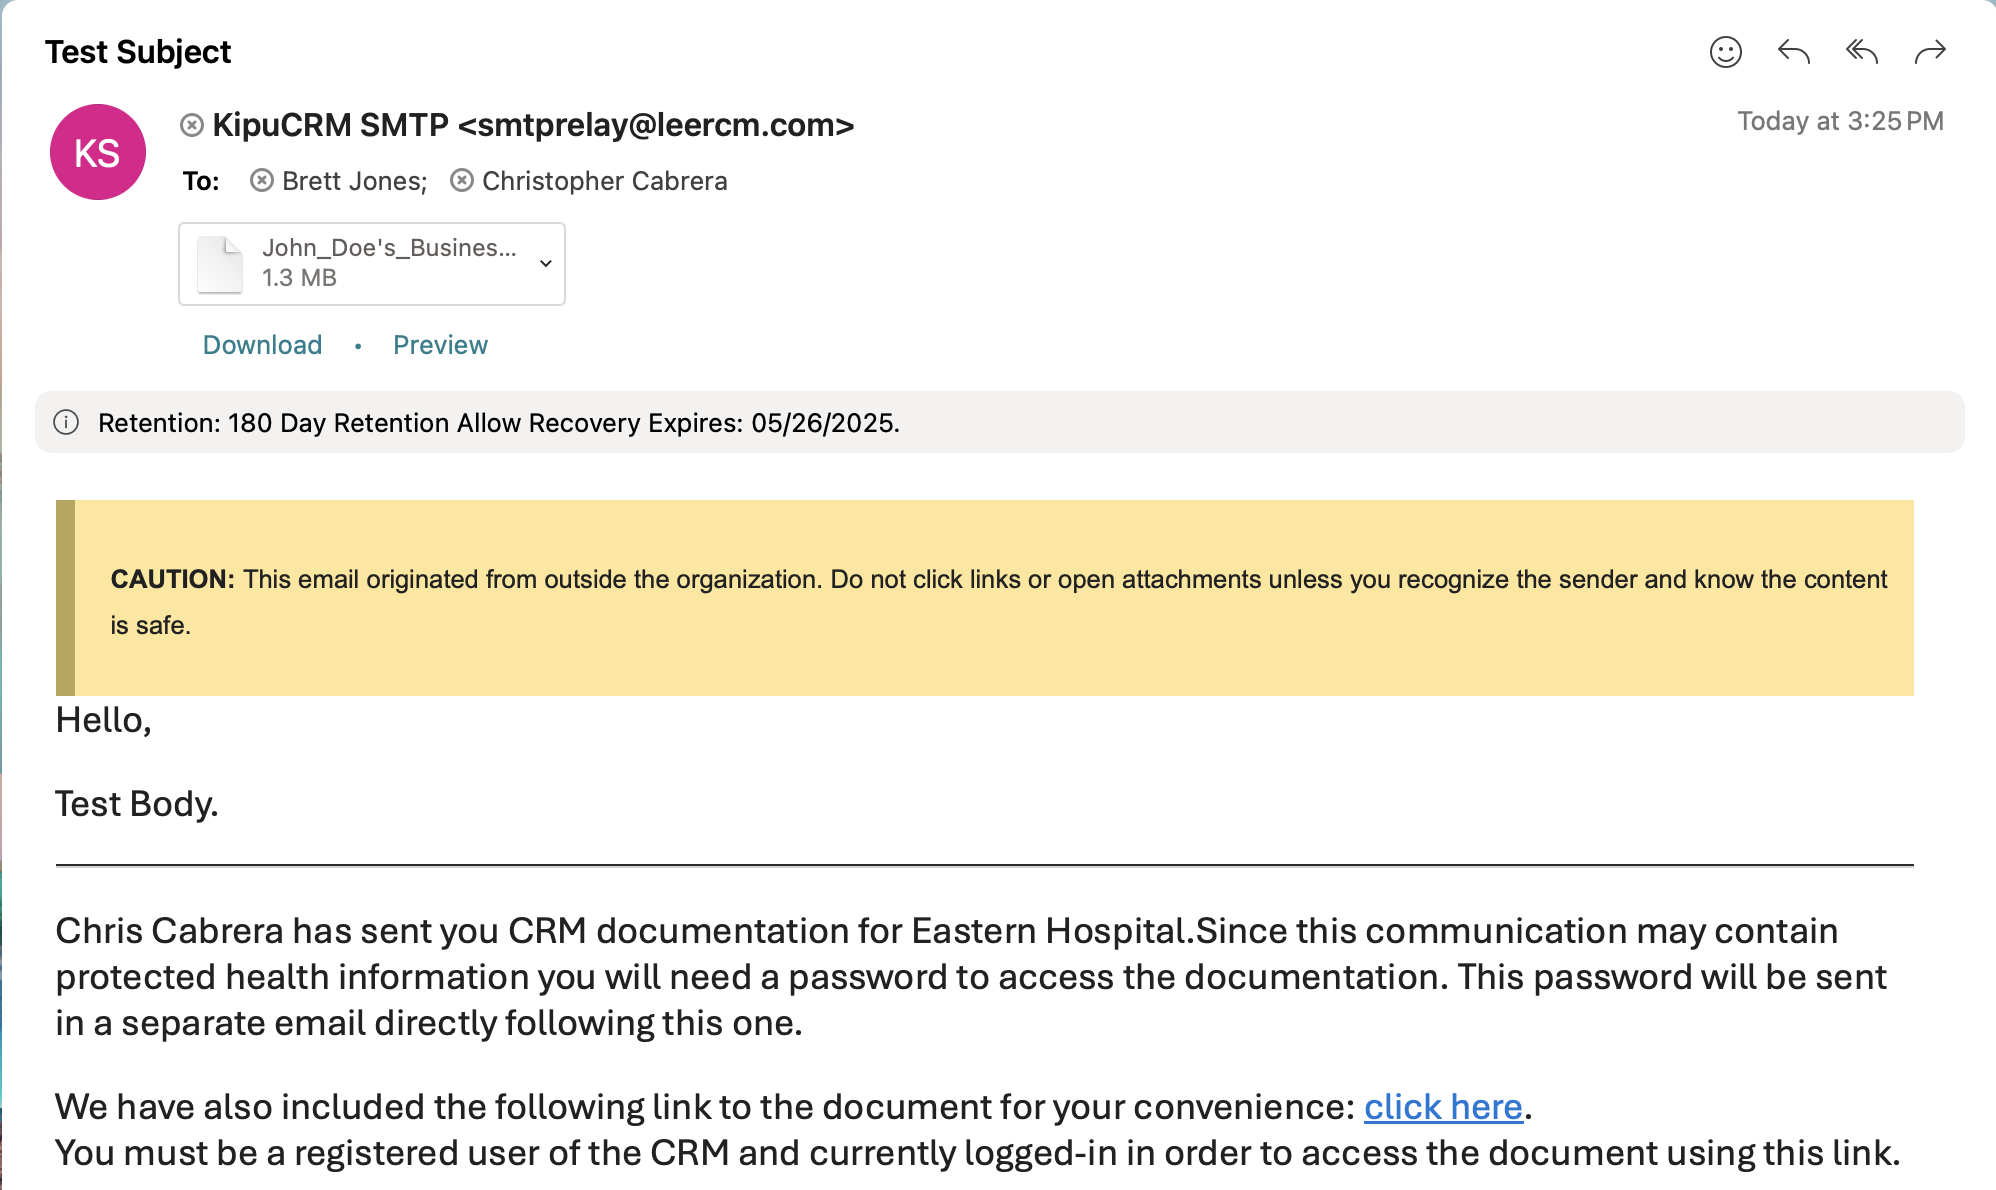Click the emoji reaction smiley icon
This screenshot has height=1190, width=1996.
(x=1725, y=52)
